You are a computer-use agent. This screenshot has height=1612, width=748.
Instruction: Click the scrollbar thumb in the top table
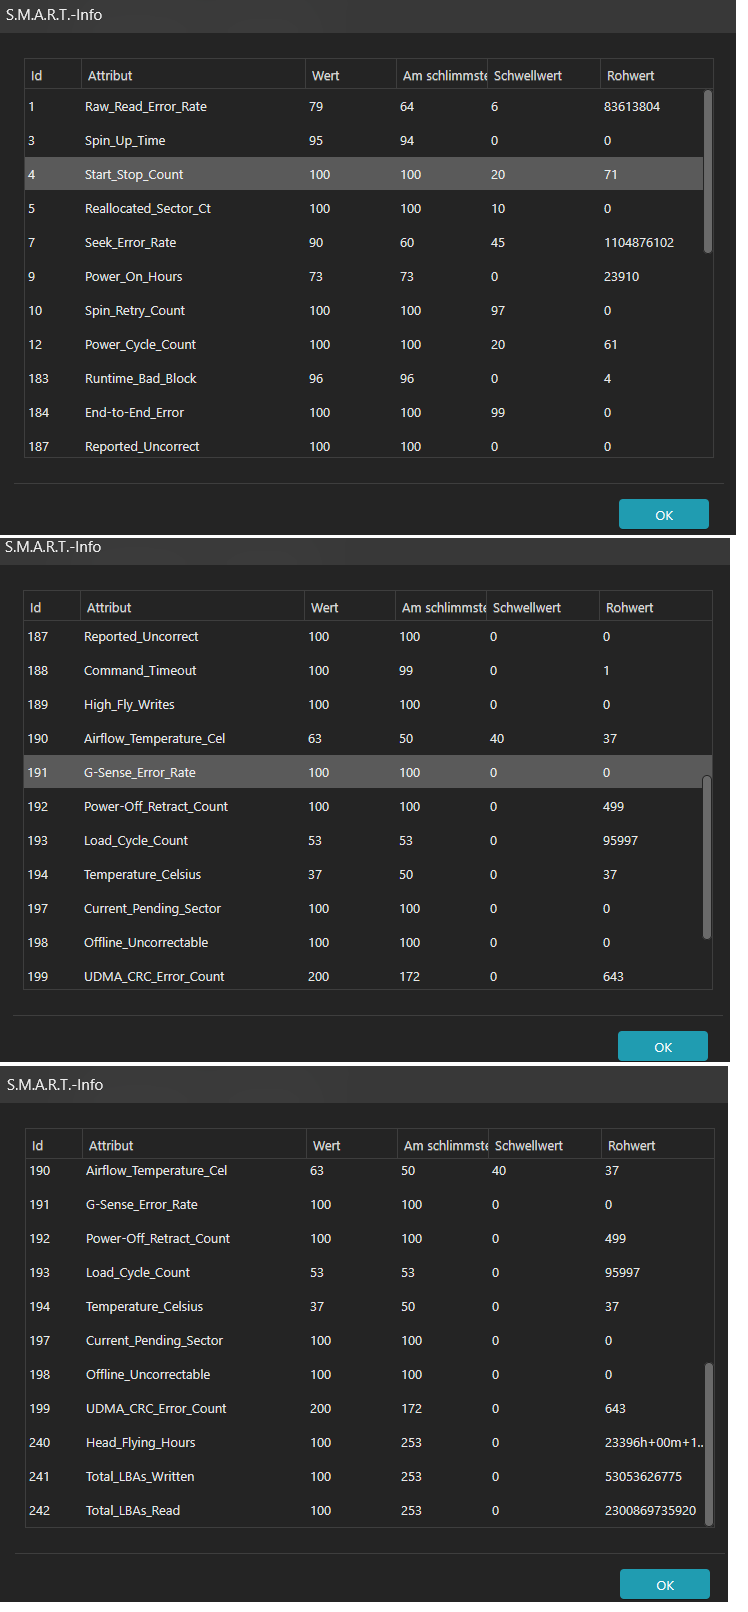708,171
